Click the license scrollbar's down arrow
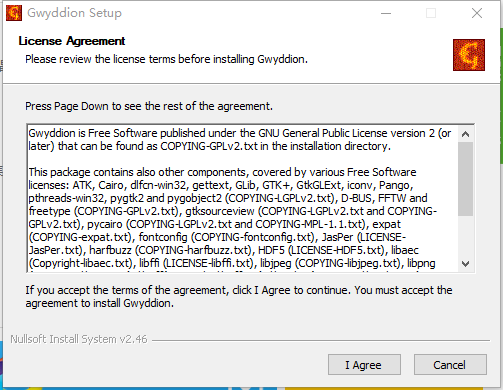Image resolution: width=503 pixels, height=390 pixels. pyautogui.click(x=466, y=264)
